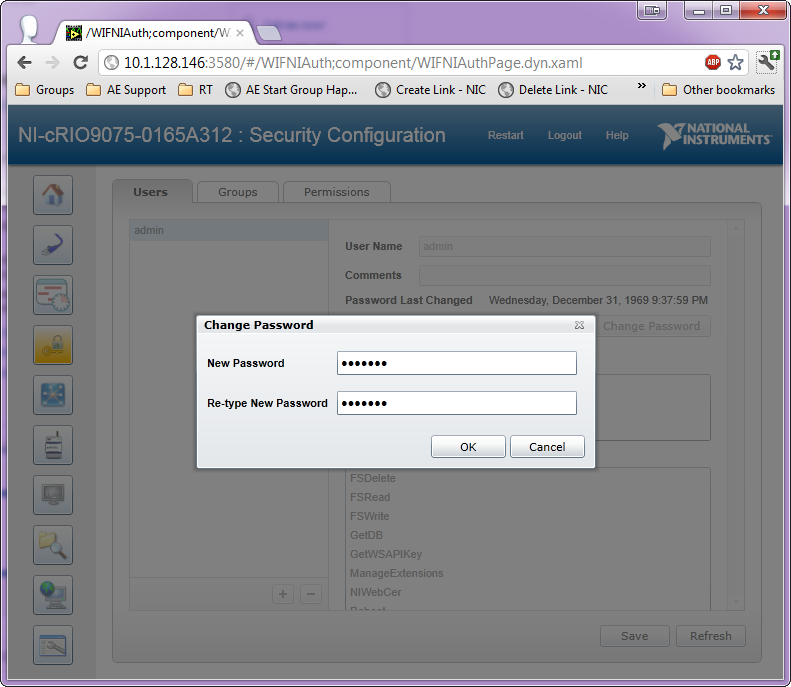Viewport: 791px width, 687px height.
Task: Open the Network Configuration sidebar icon
Action: point(53,245)
